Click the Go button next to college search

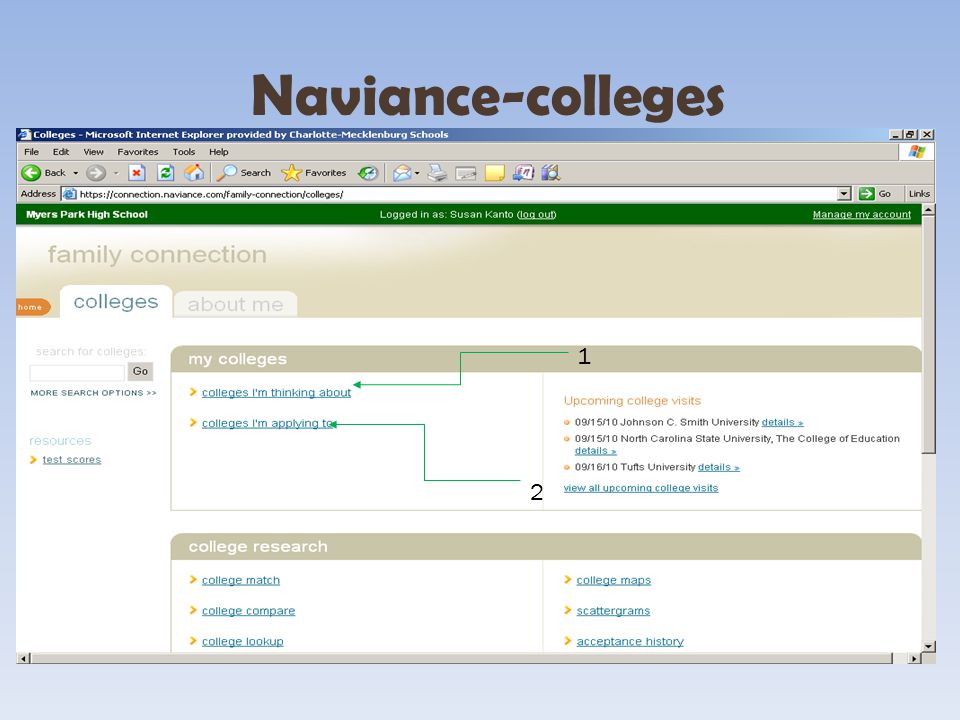coord(140,371)
